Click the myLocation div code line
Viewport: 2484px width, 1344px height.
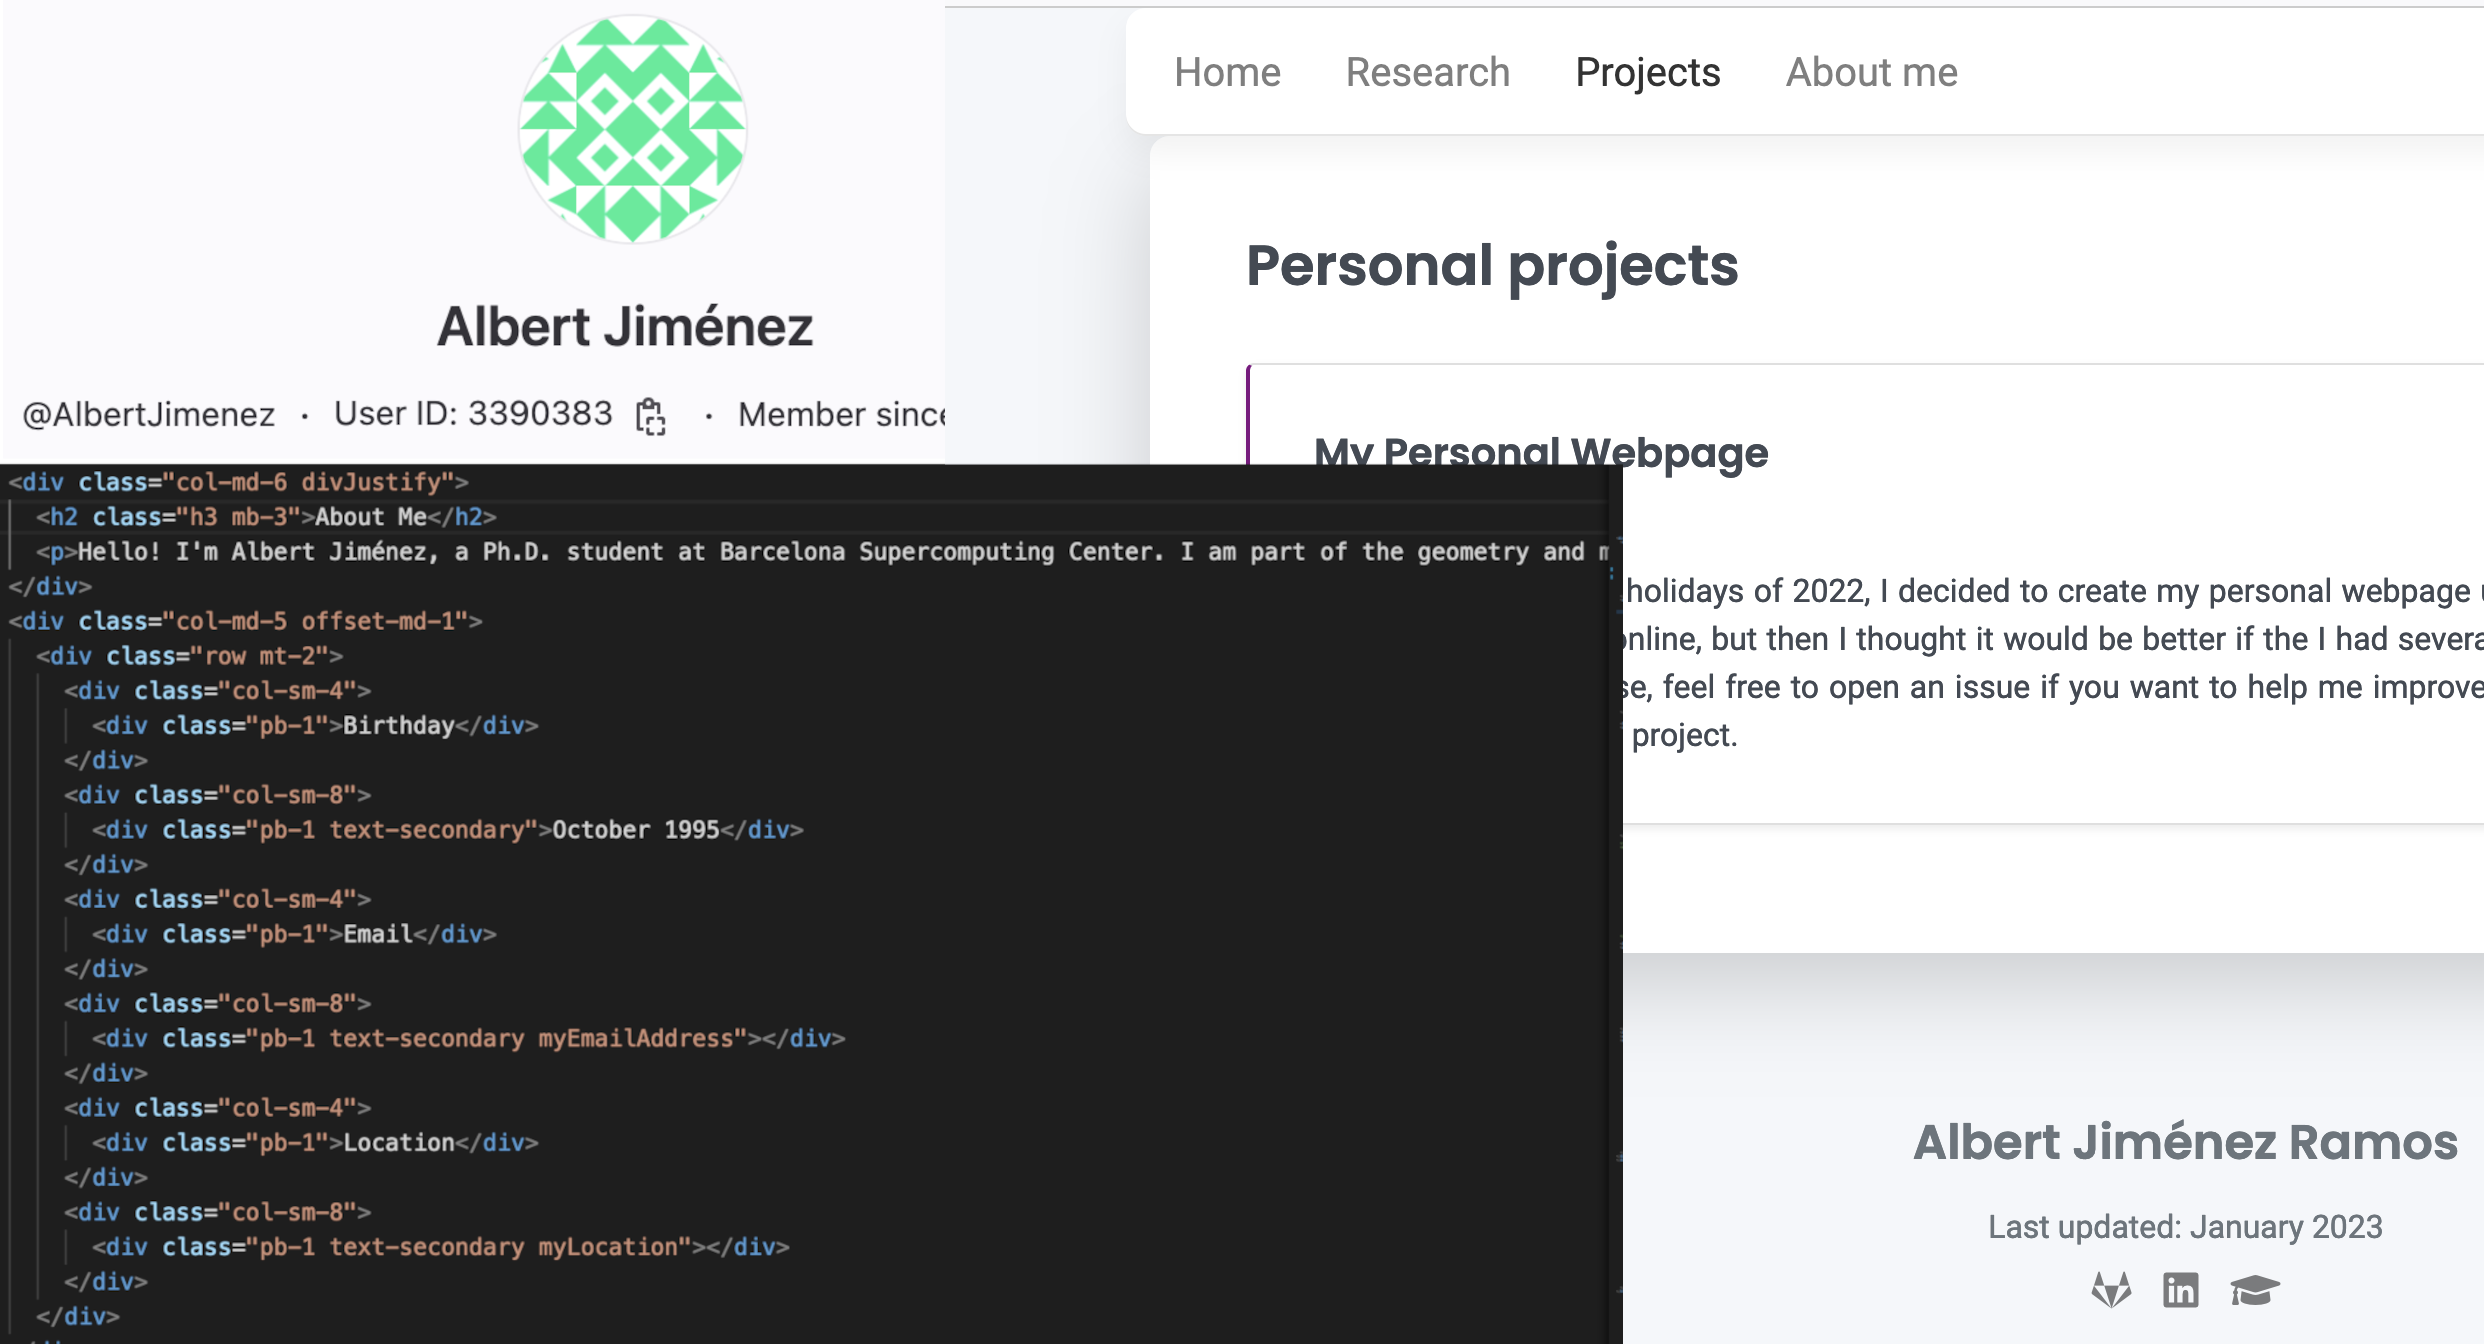[440, 1247]
